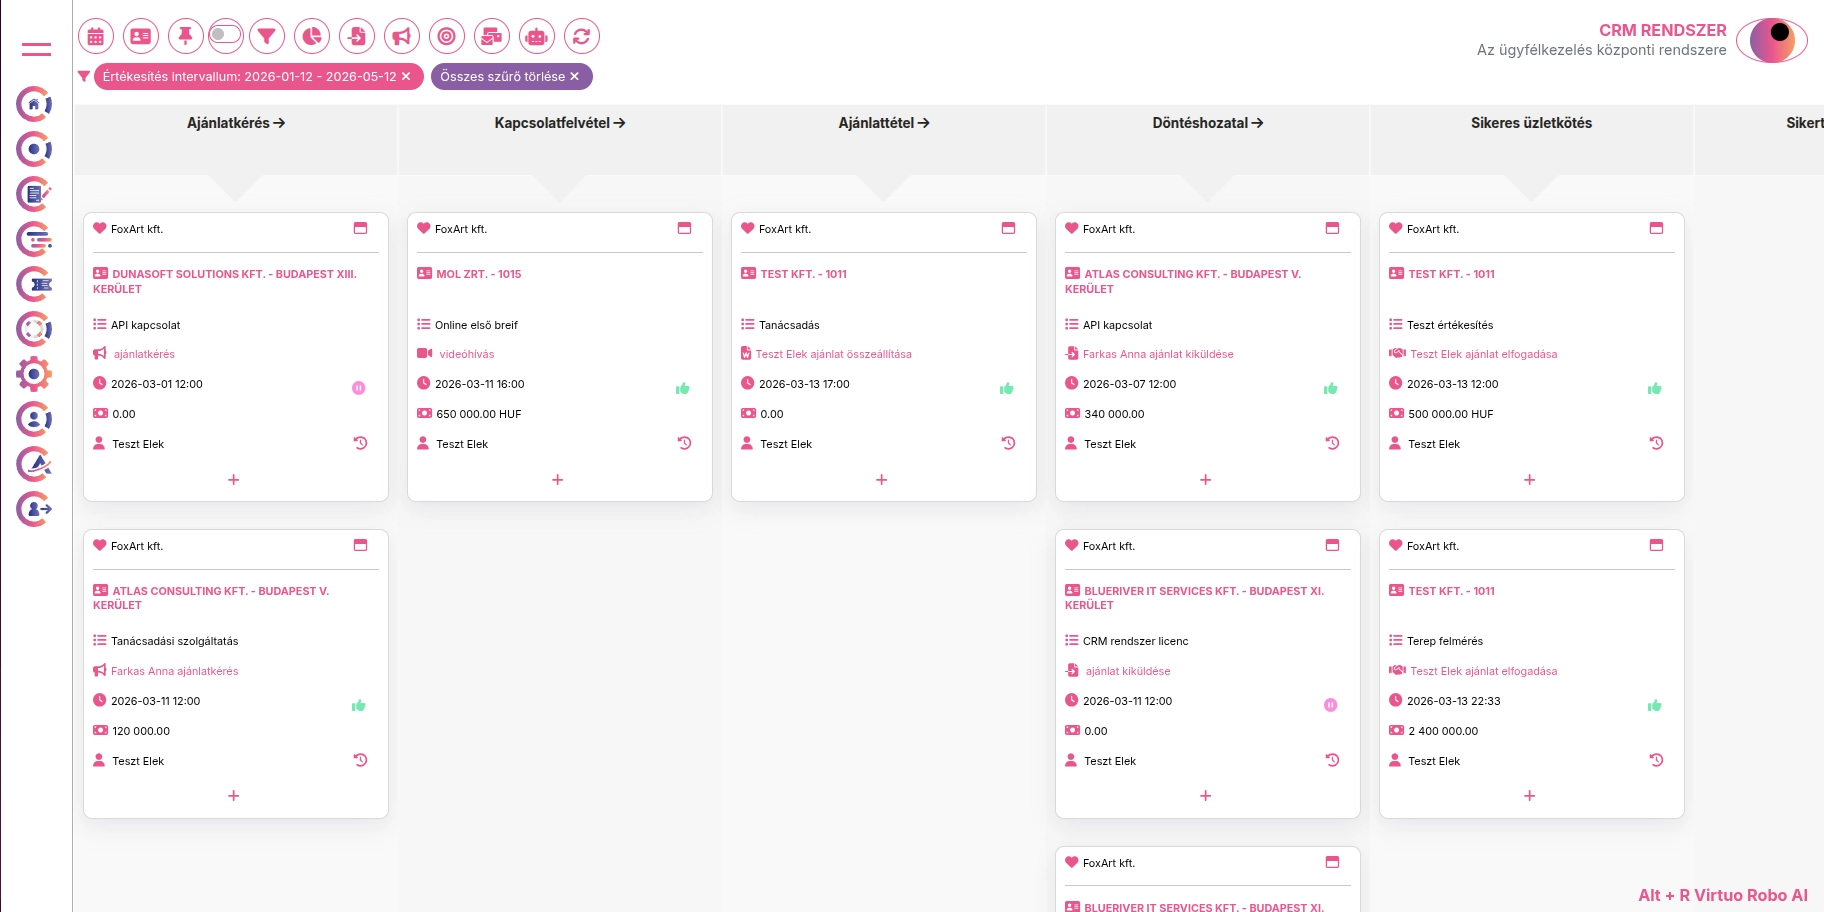Click the megaphone campaign icon in toolbar

click(x=401, y=37)
